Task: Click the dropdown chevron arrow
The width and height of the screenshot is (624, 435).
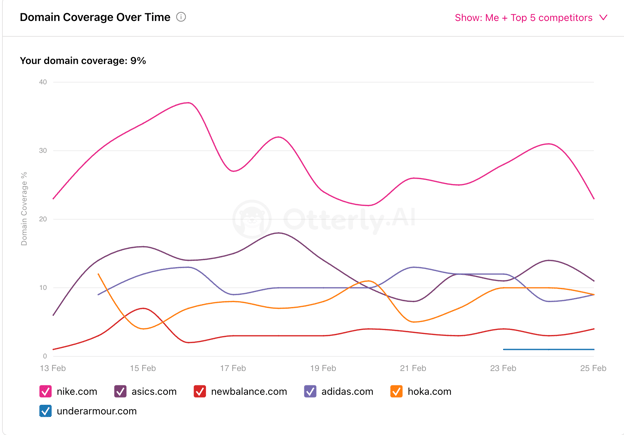Action: point(604,18)
